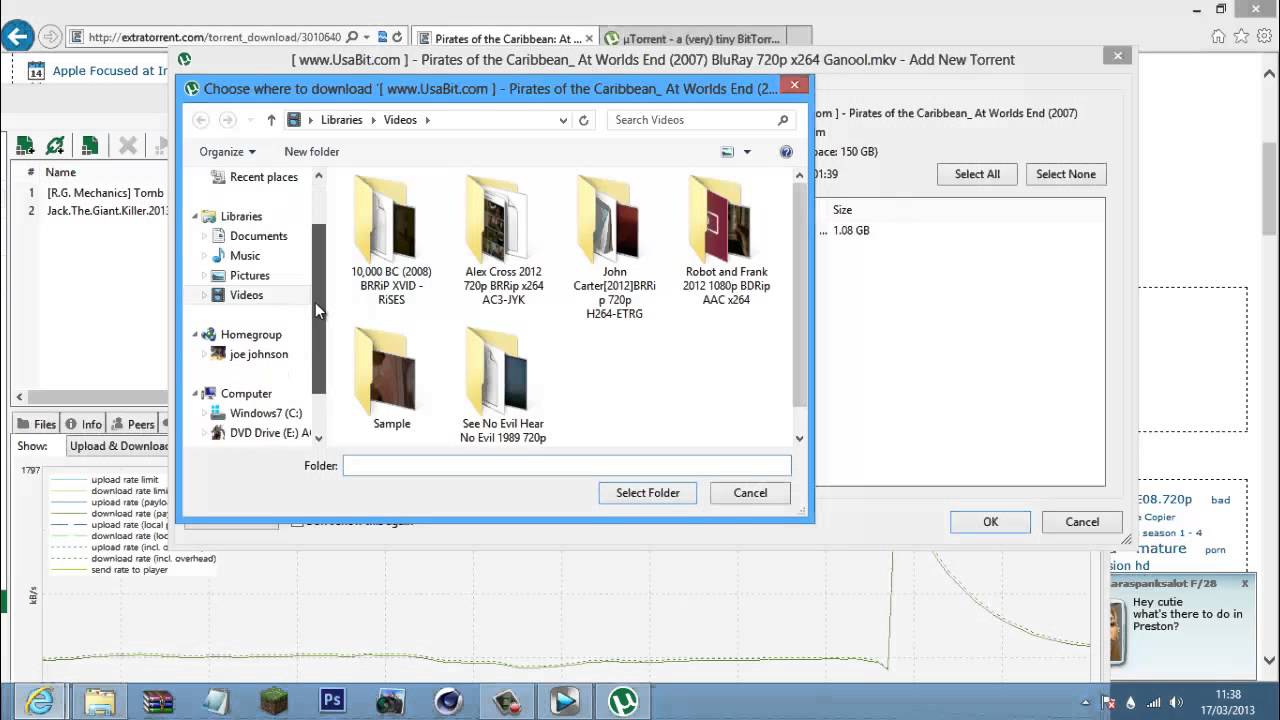Image resolution: width=1280 pixels, height=720 pixels.
Task: Open File Explorer from the taskbar
Action: 99,701
